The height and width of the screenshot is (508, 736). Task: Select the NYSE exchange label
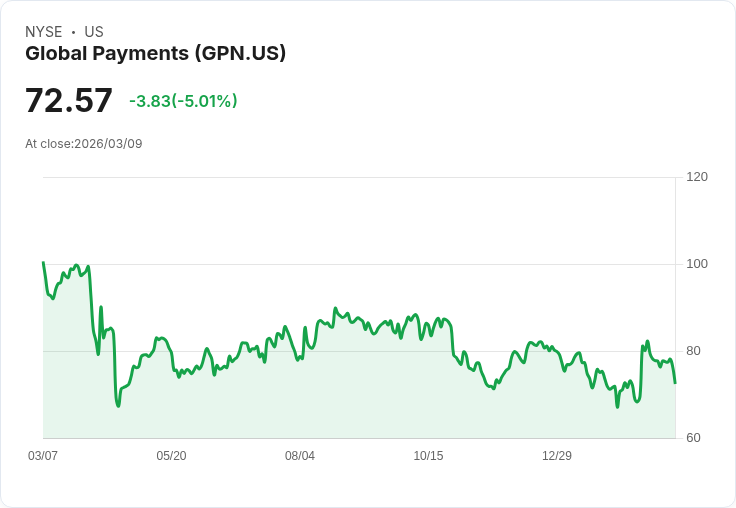tap(44, 32)
